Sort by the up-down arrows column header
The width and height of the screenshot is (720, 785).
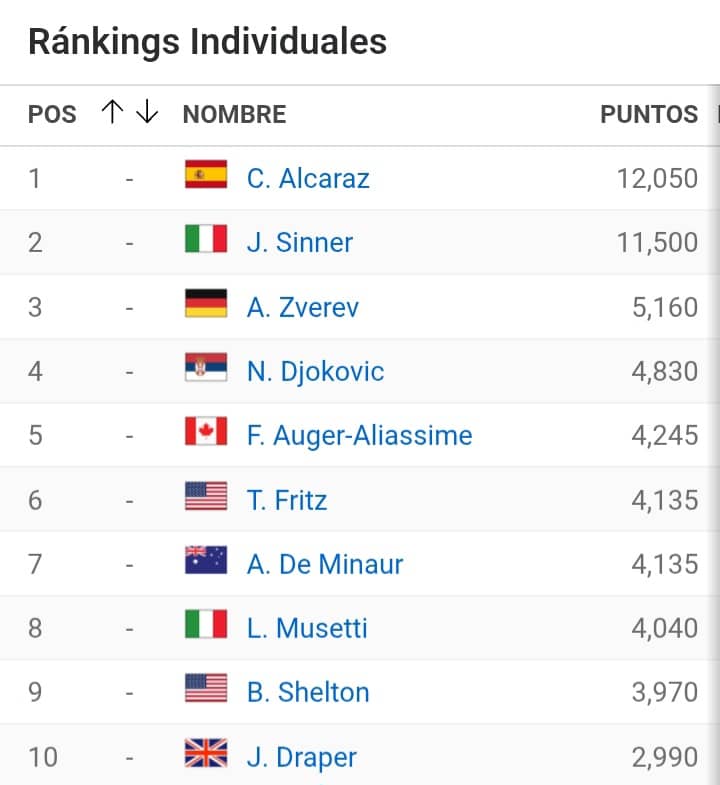click(130, 113)
